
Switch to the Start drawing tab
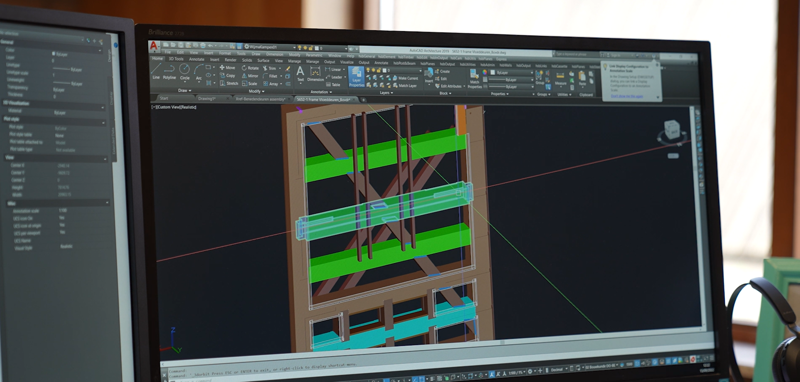[x=164, y=98]
